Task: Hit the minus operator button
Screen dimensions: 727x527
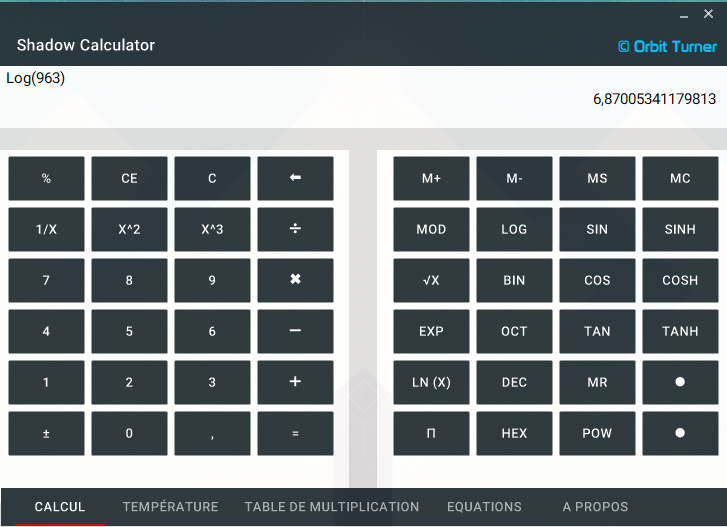Action: (x=295, y=331)
